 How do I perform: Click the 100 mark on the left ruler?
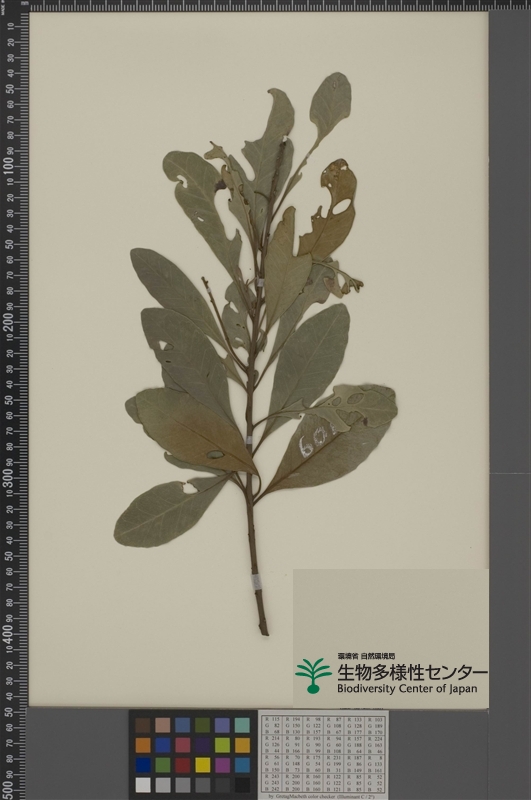tap(9, 166)
